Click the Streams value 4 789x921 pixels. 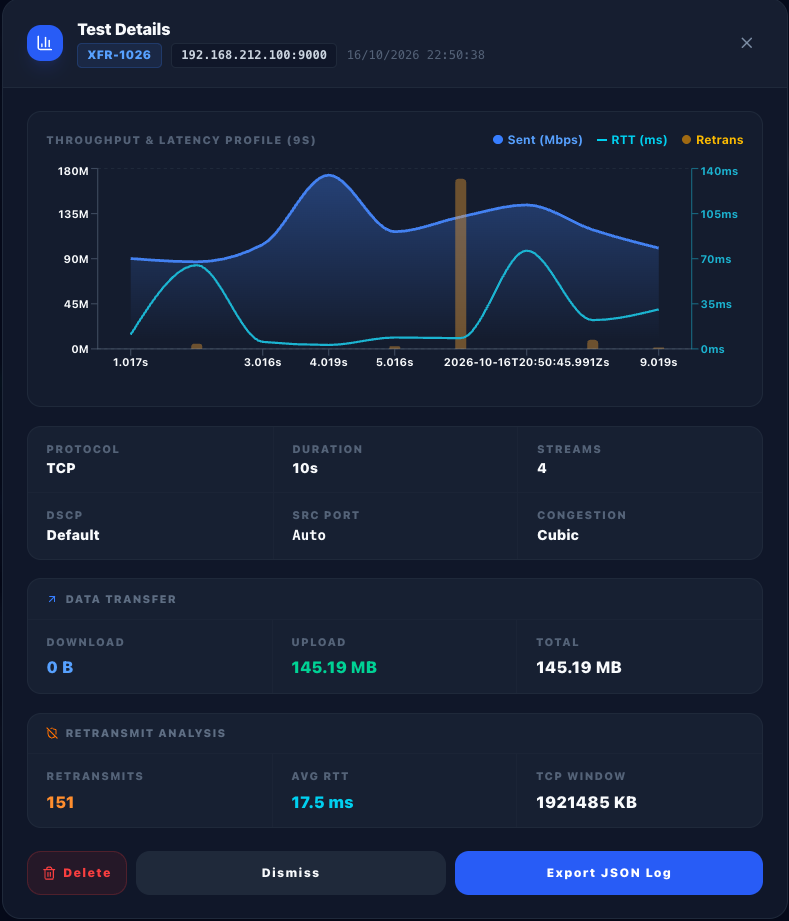[x=542, y=468]
